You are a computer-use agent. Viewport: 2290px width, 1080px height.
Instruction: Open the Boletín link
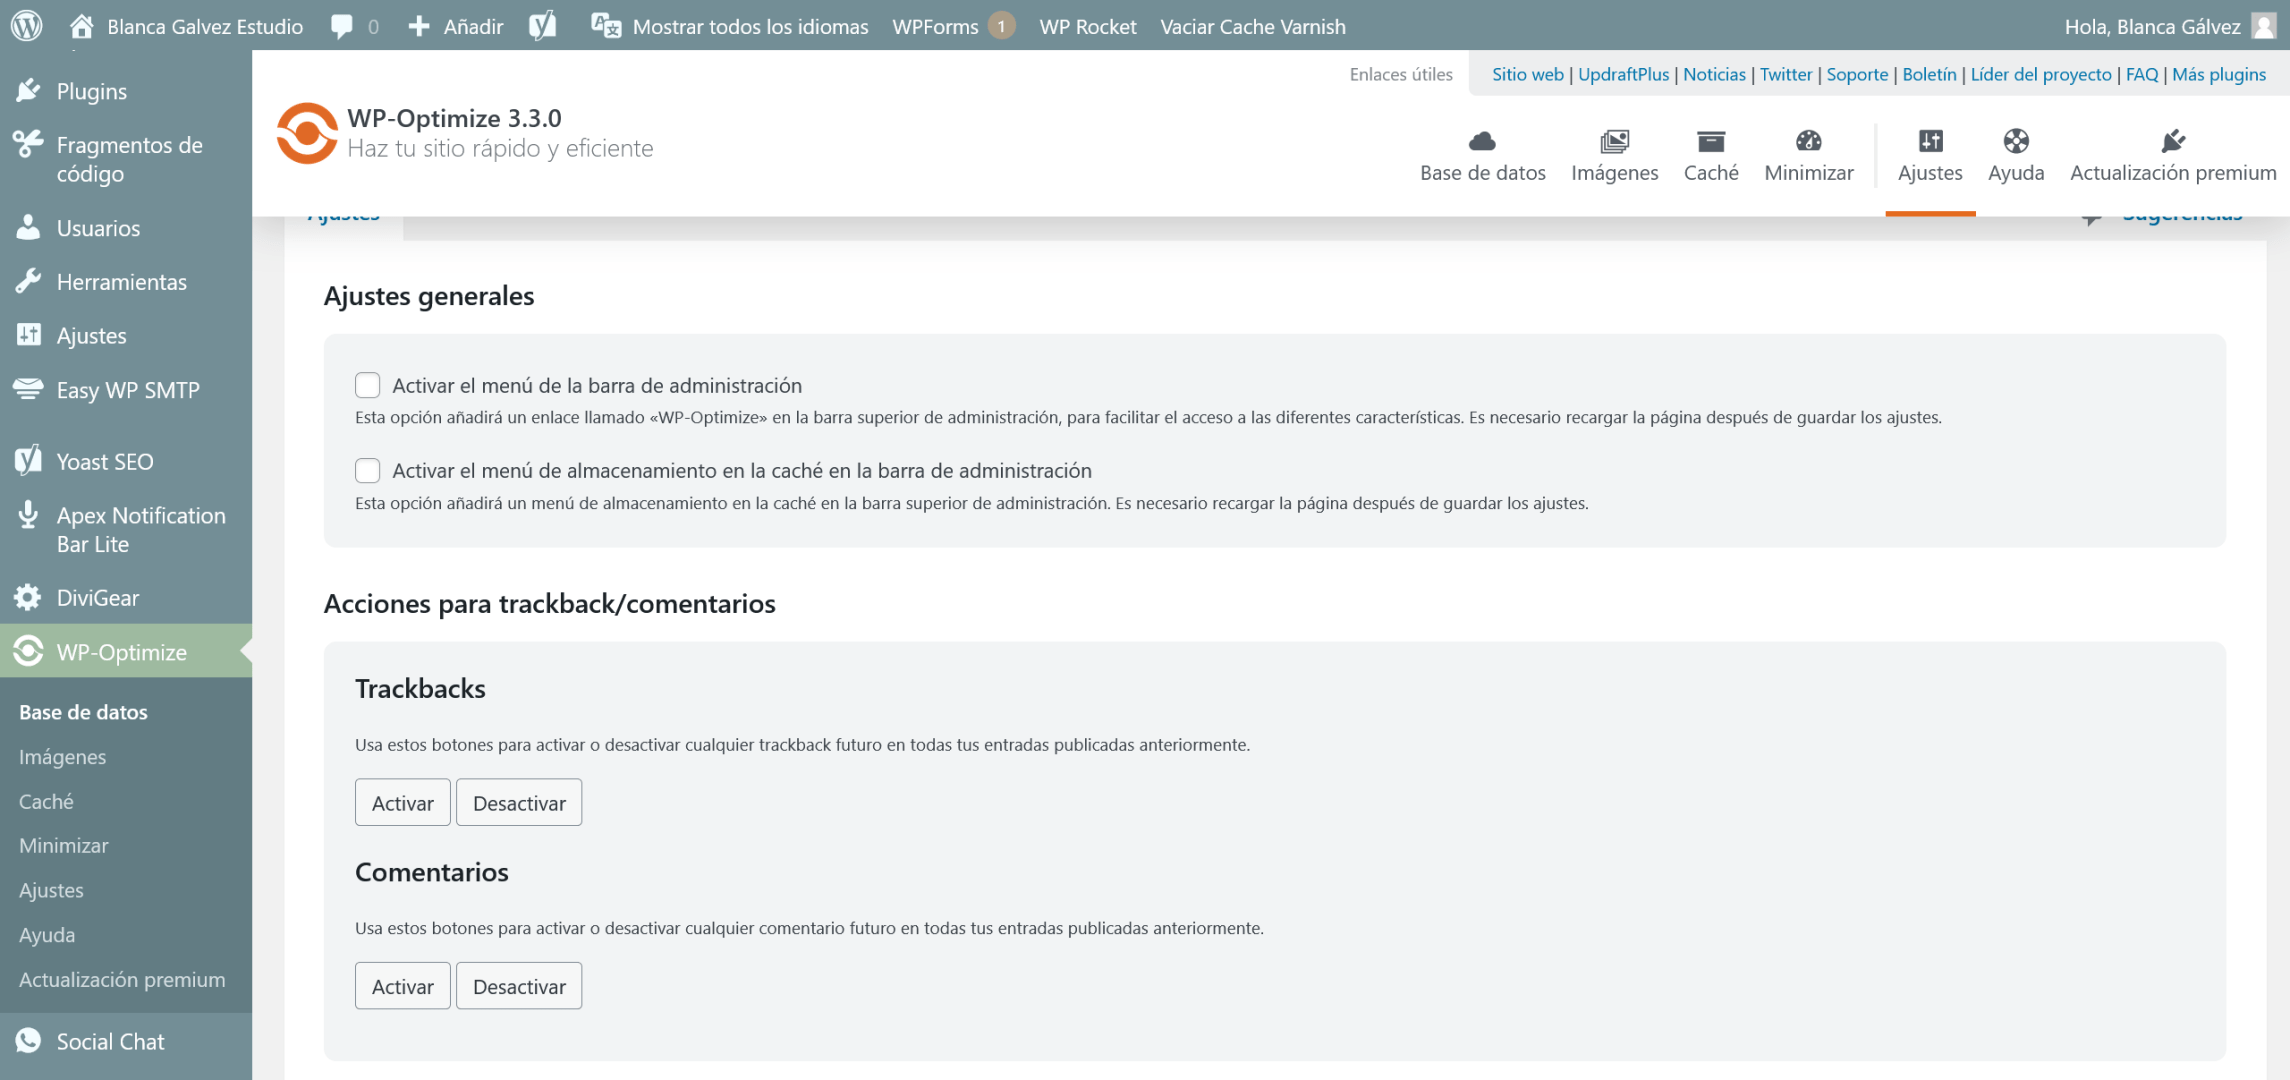coord(1929,74)
